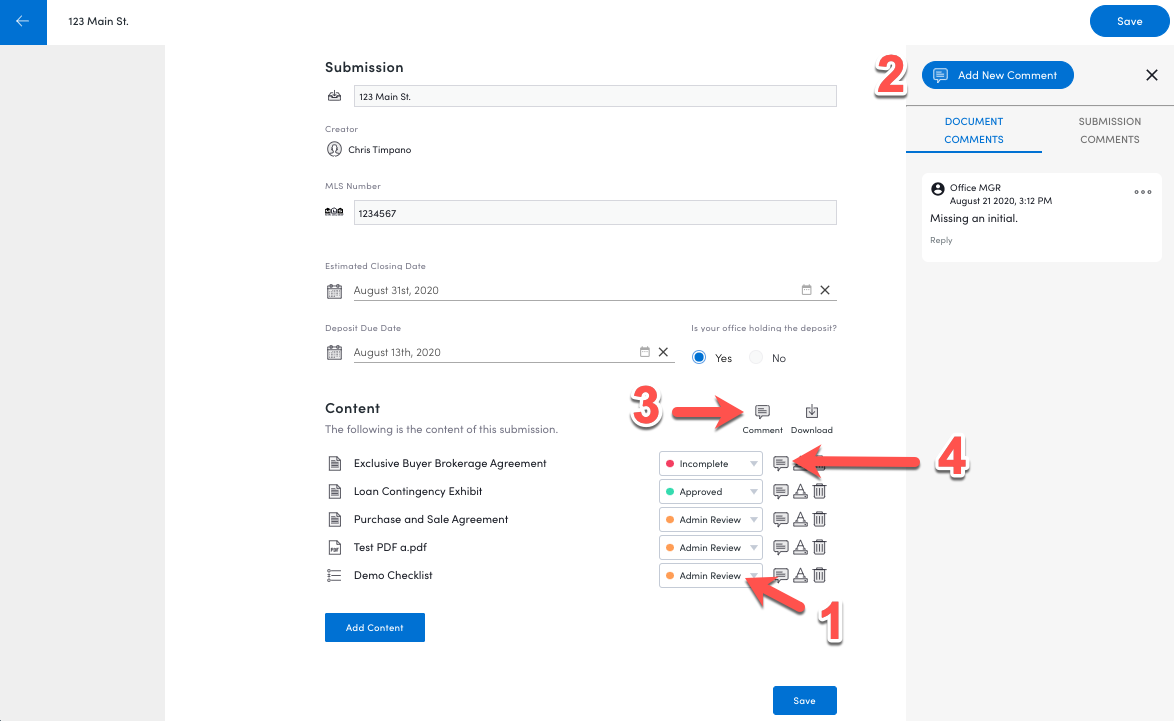Click Office MGR profile avatar icon

pyautogui.click(x=937, y=189)
